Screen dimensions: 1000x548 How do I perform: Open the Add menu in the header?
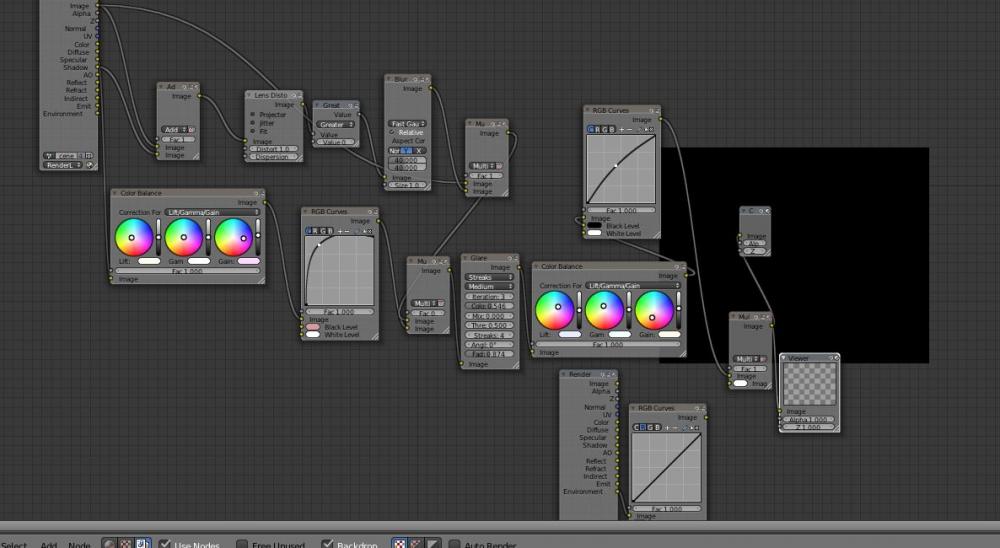49,545
